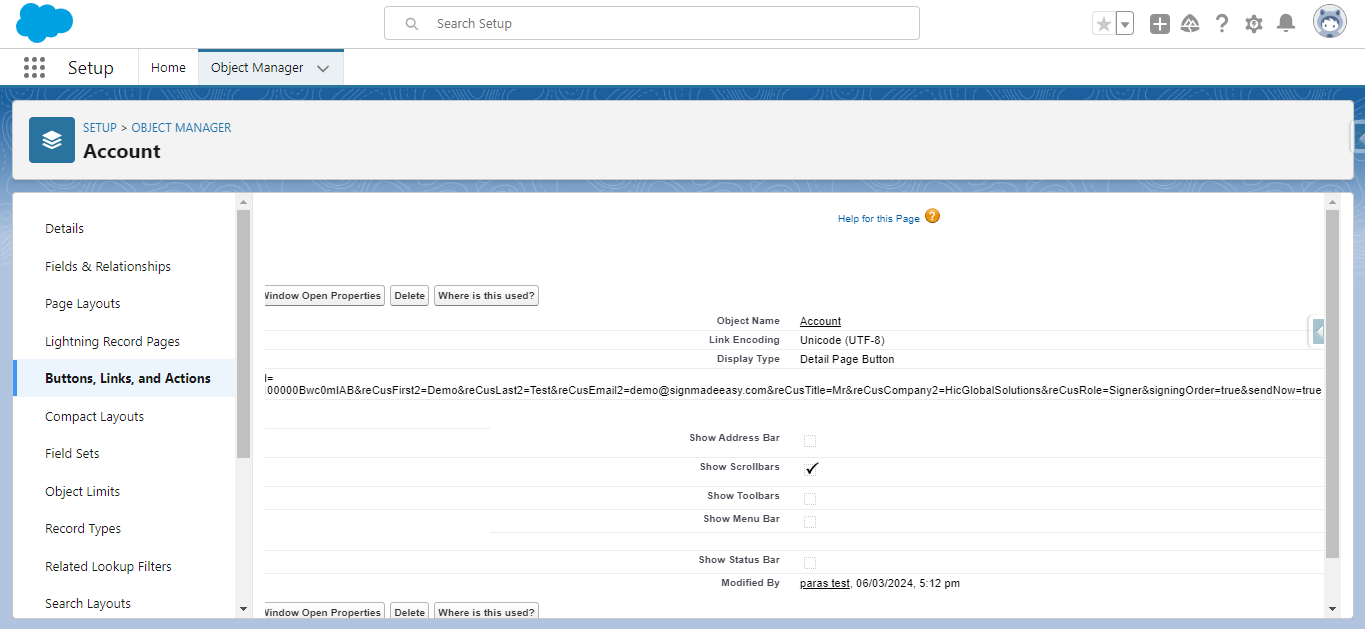The image size is (1365, 629).
Task: Click the bottom Where is this used? button
Action: 486,611
